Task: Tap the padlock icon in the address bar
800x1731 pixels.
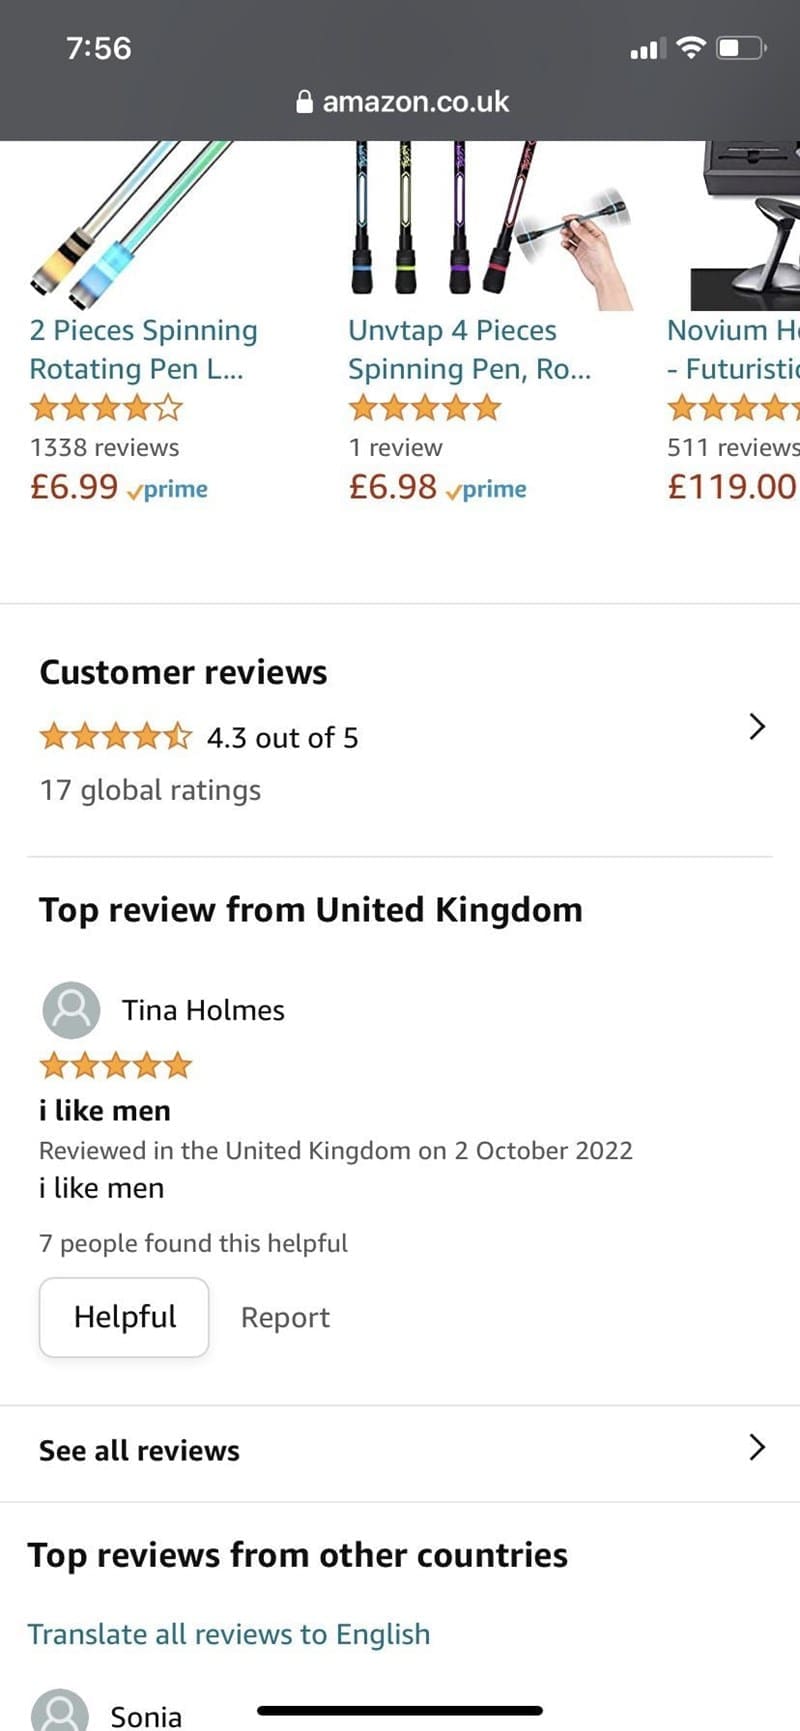Action: [x=305, y=100]
